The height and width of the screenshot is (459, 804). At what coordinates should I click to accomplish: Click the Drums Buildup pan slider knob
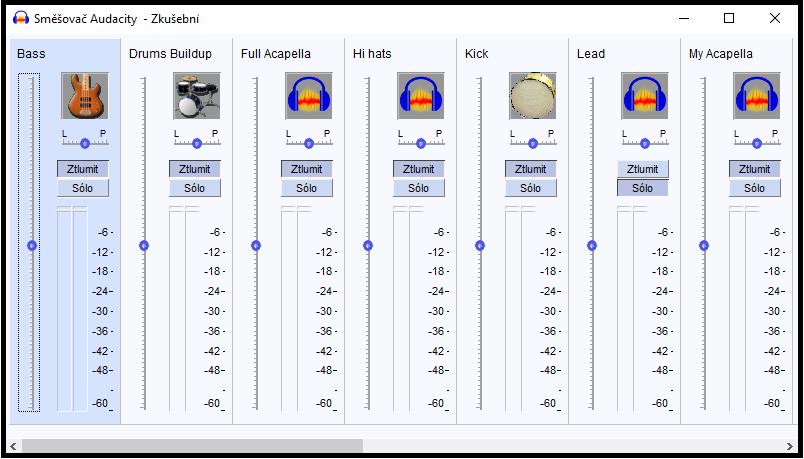[x=197, y=144]
